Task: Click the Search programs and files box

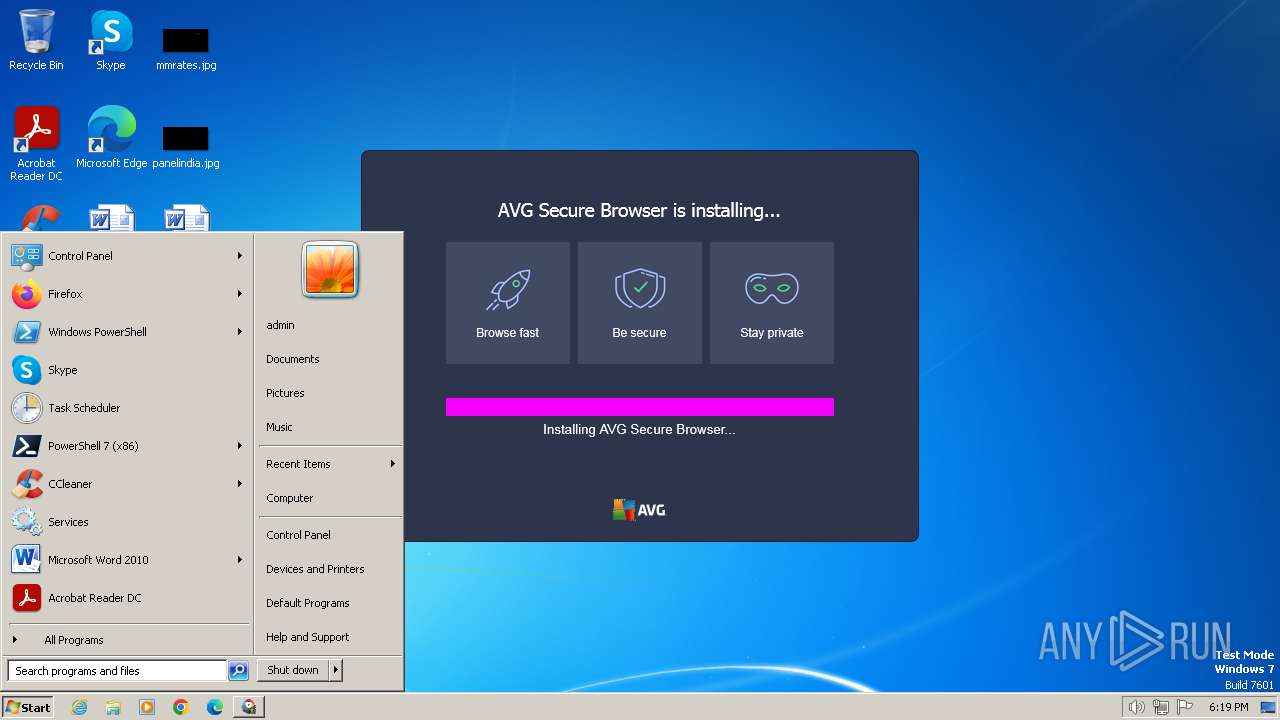Action: pyautogui.click(x=117, y=671)
